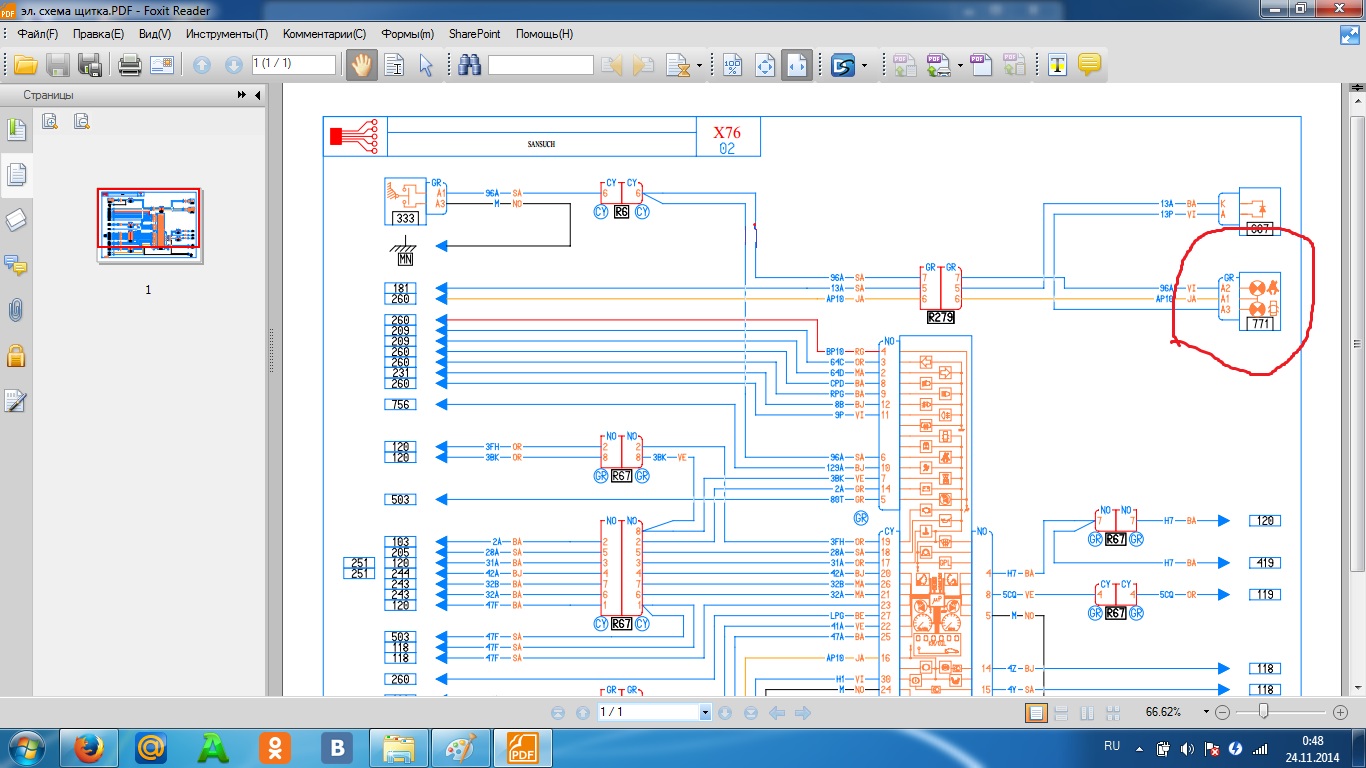The width and height of the screenshot is (1366, 768).
Task: Open the Windows Start menu
Action: (25, 748)
